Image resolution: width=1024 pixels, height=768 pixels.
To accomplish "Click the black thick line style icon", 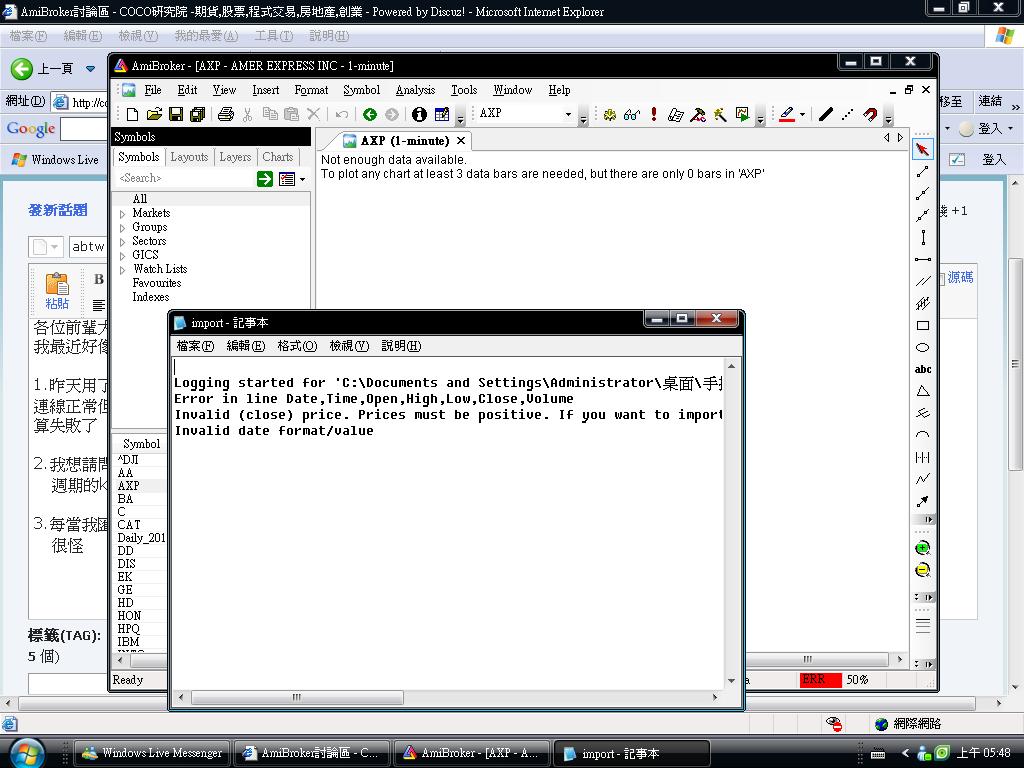I will (825, 114).
